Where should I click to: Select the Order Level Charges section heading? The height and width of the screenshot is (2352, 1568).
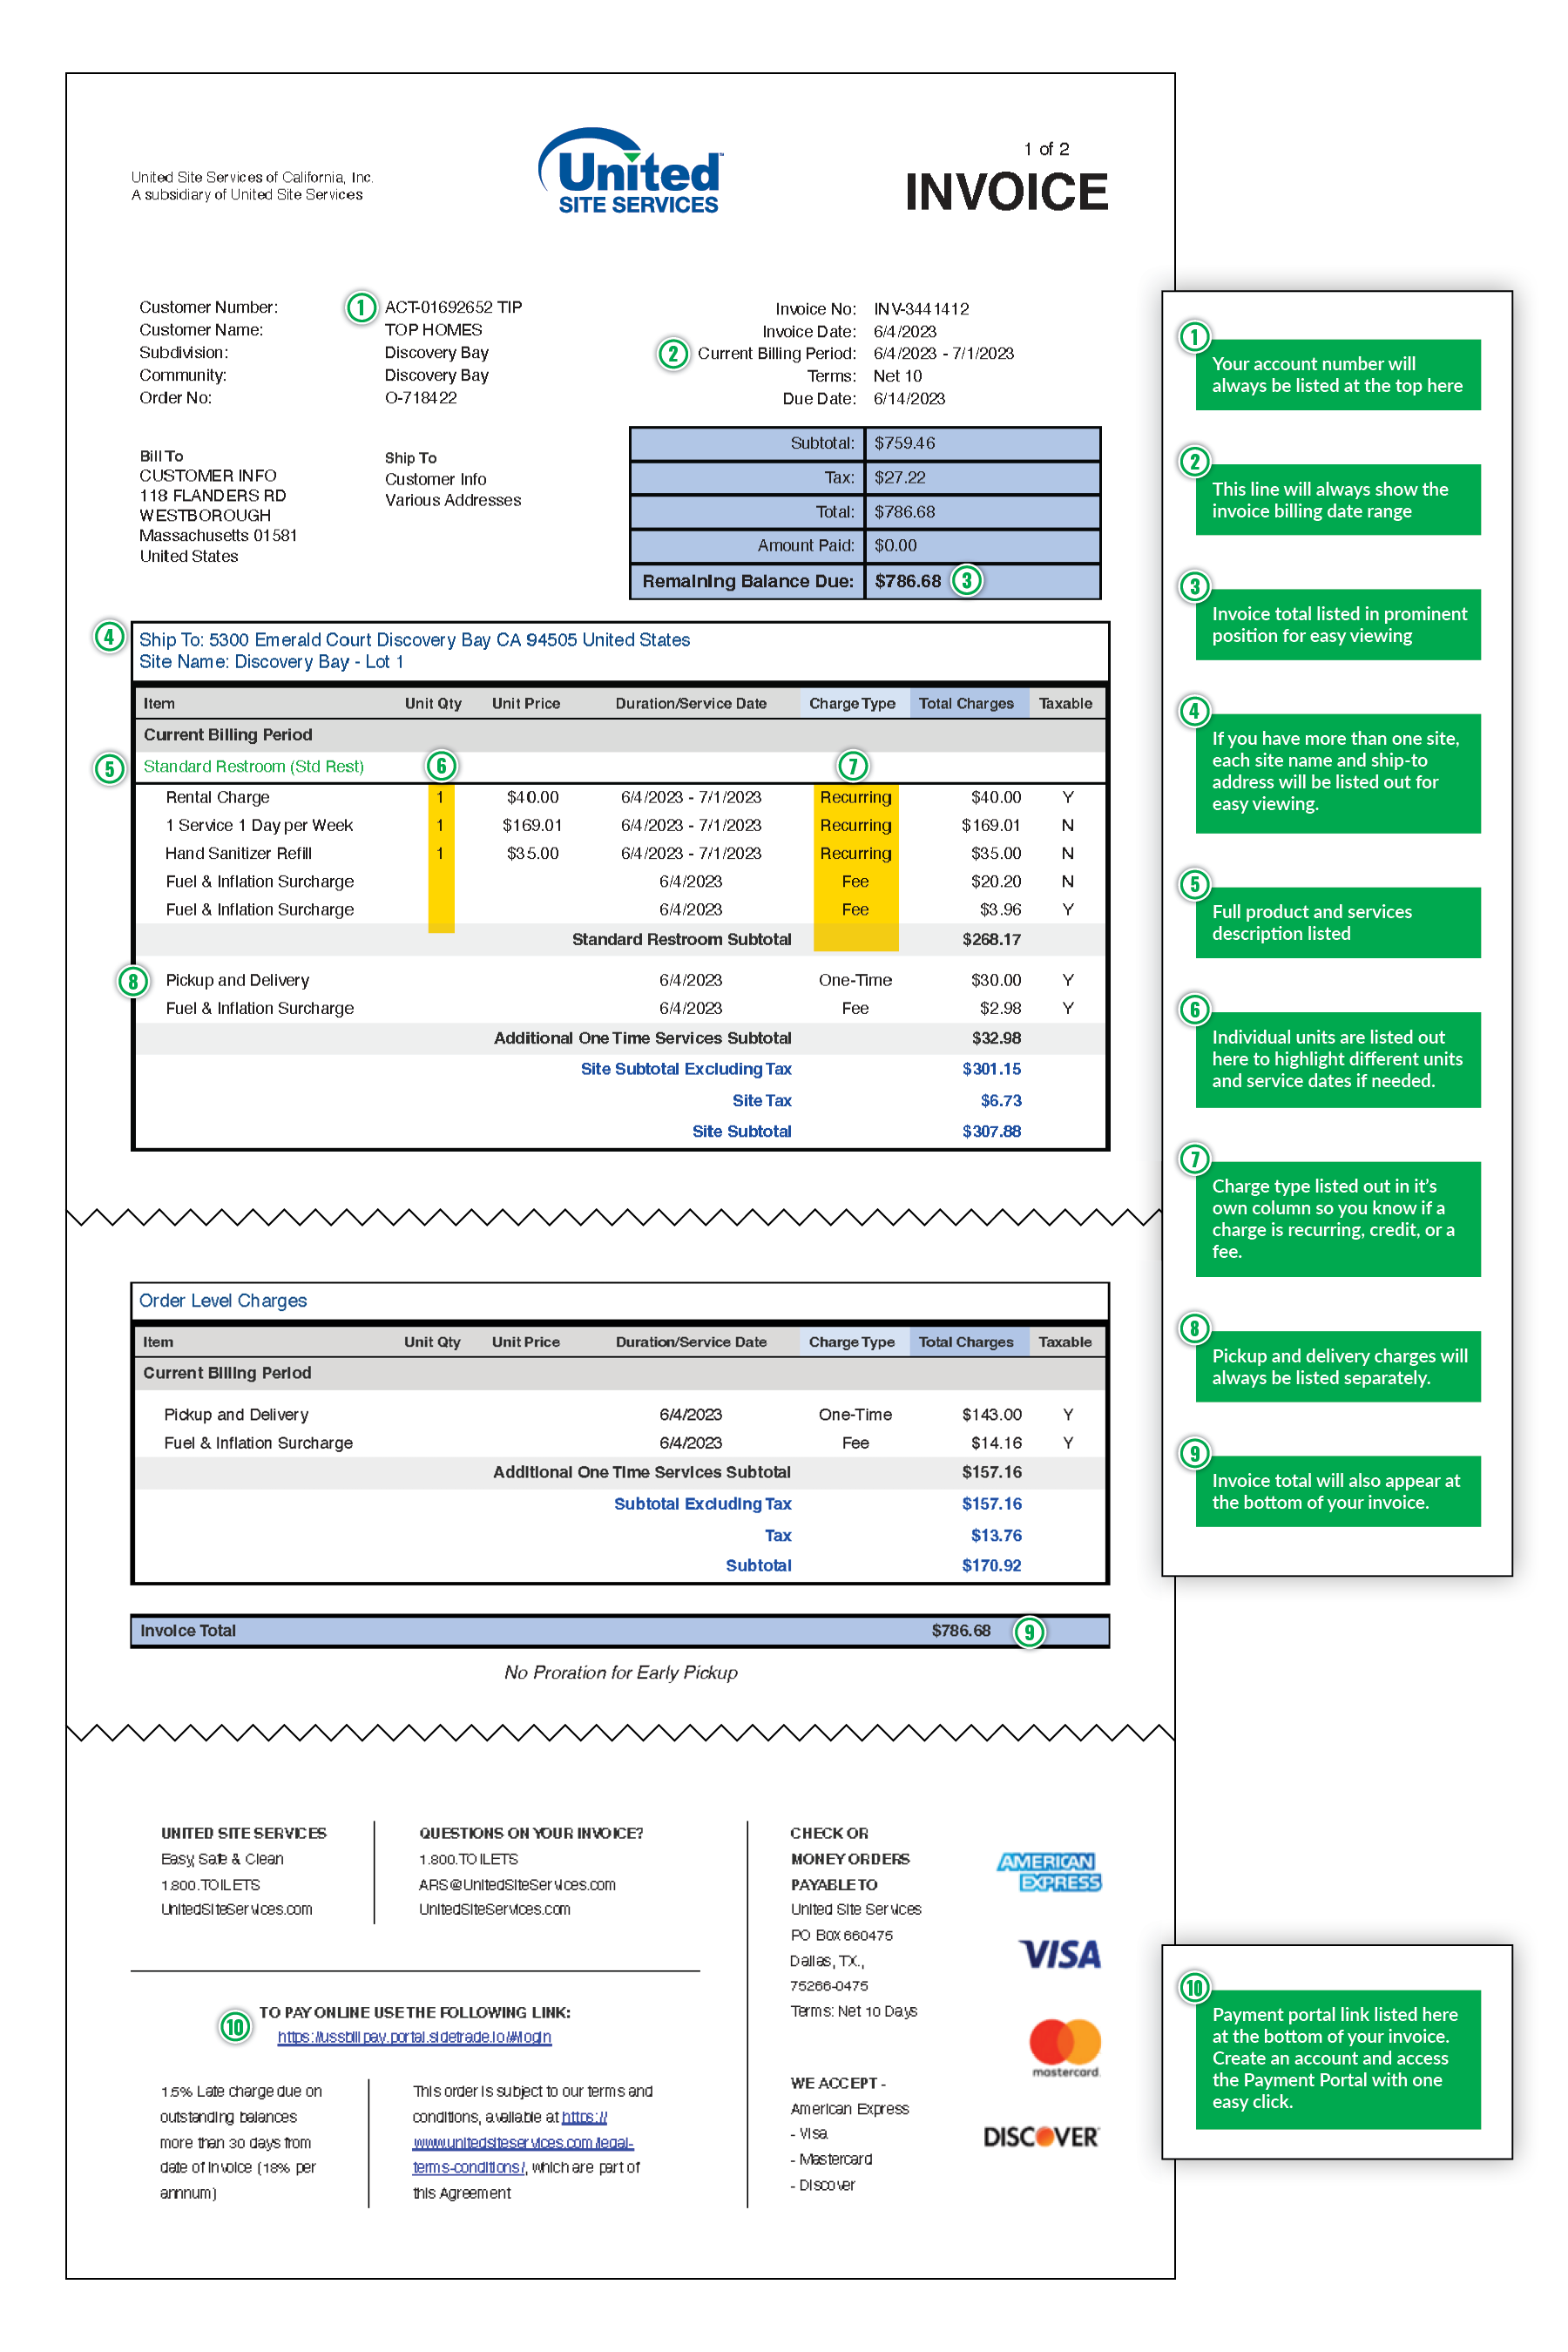(x=223, y=1300)
